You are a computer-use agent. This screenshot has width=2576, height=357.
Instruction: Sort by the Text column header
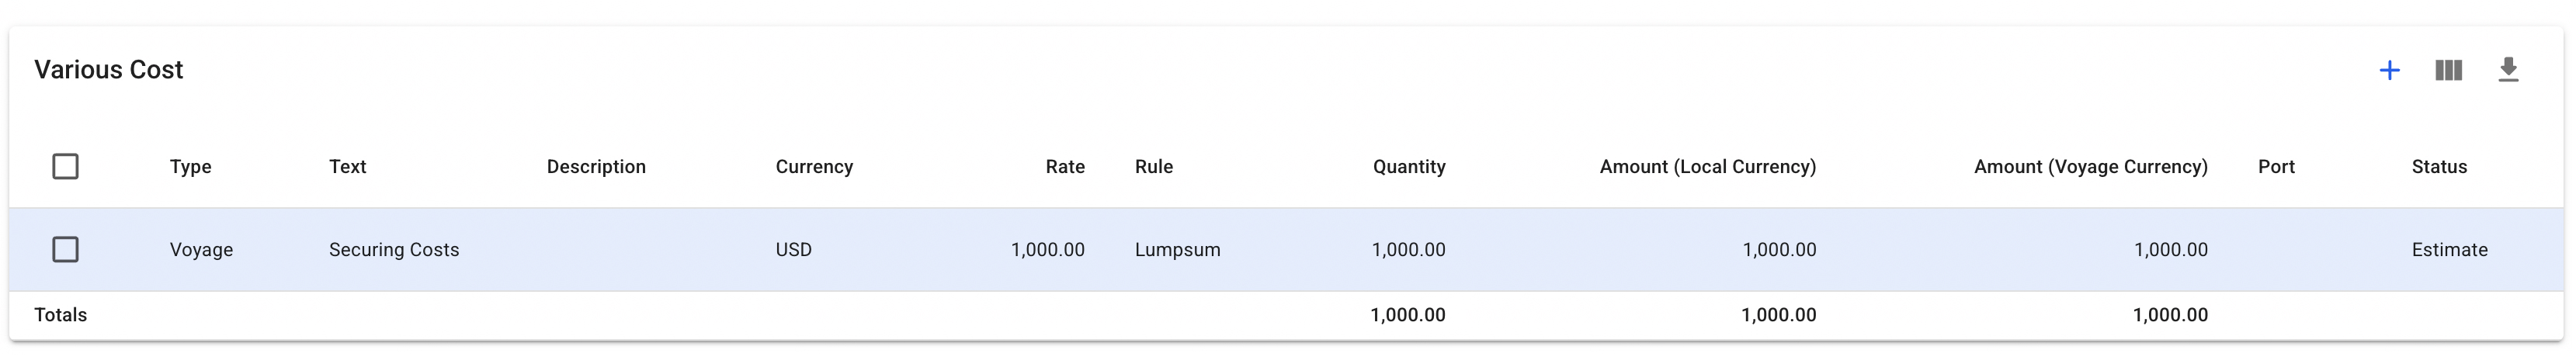pos(347,167)
